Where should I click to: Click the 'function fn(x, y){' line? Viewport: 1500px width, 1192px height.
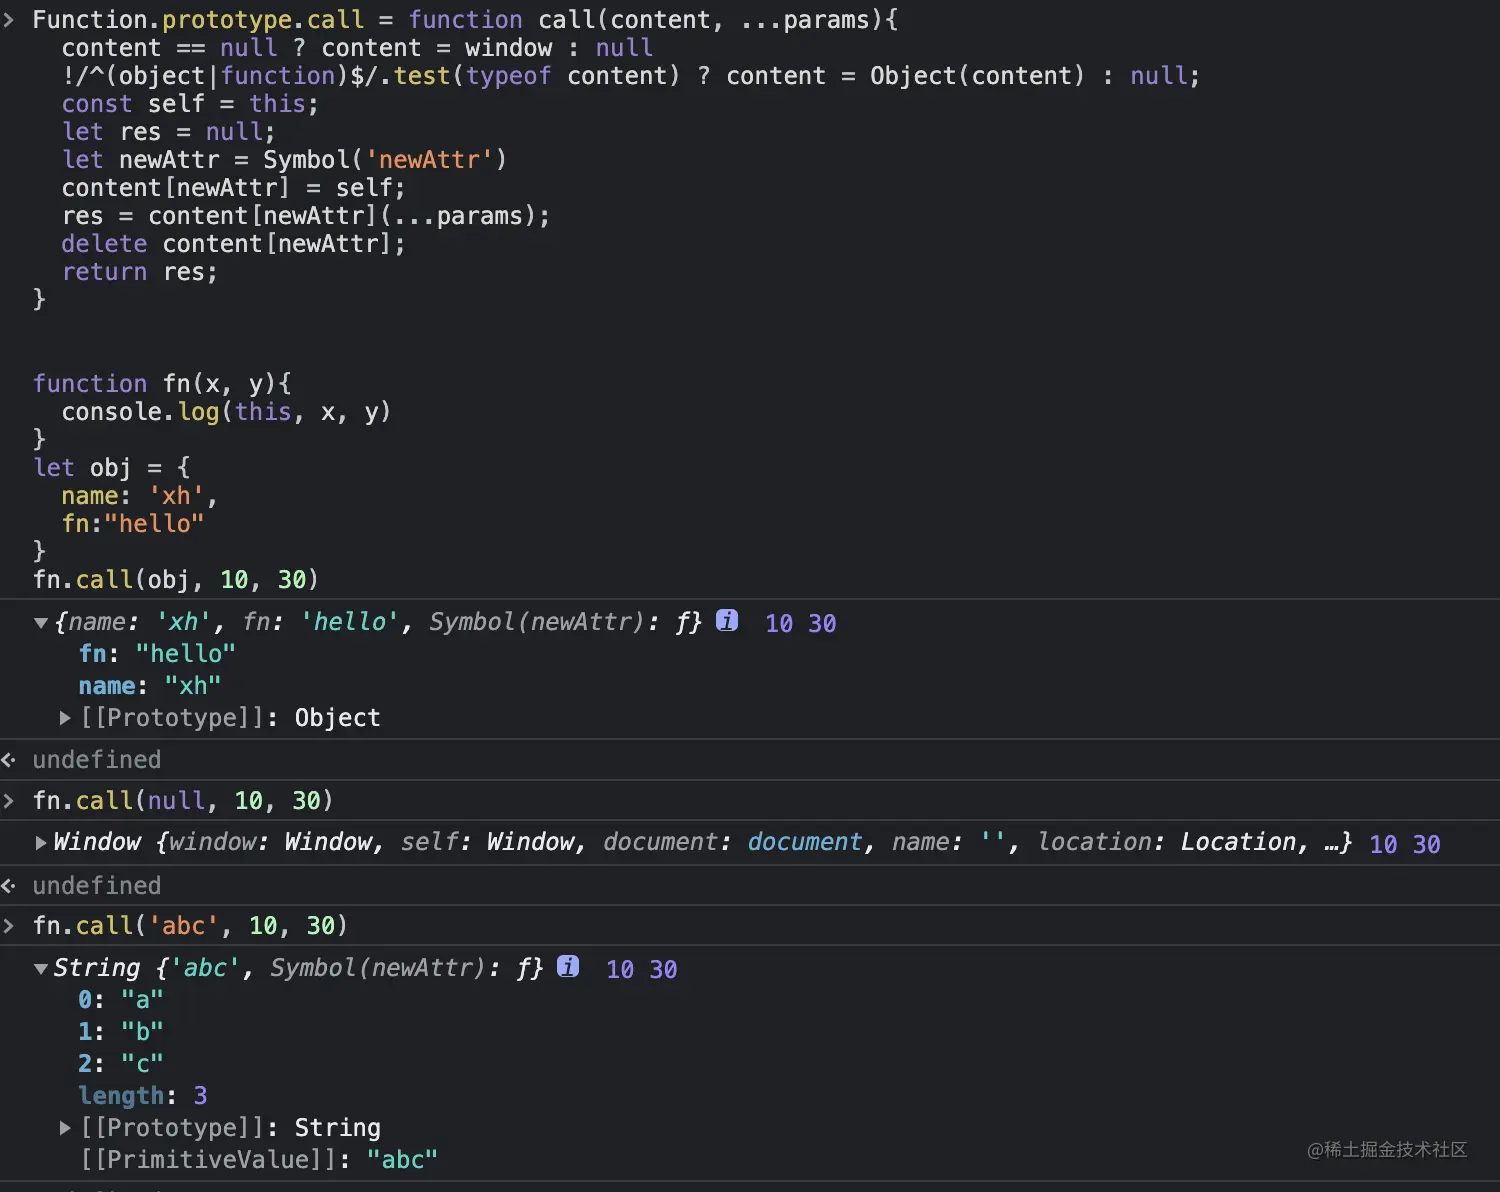coord(162,384)
